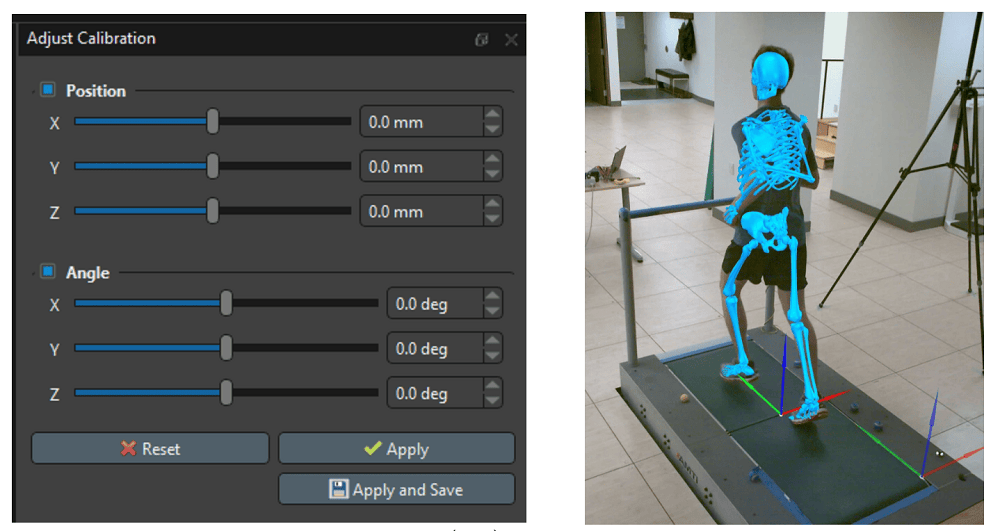Viewport: 1000px width, 531px height.
Task: Decrease Position Z with down arrow
Action: tap(492, 218)
